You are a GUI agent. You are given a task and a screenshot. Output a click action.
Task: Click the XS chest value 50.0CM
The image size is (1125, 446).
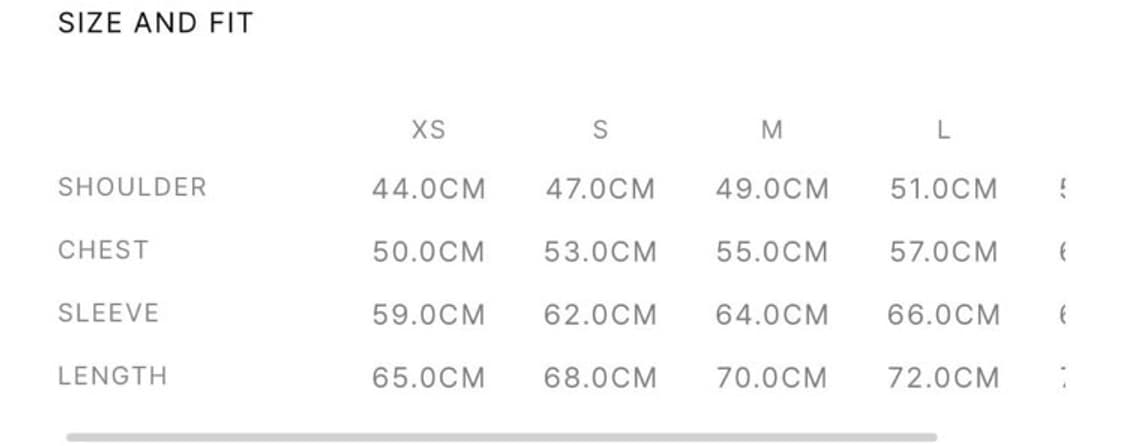coord(428,252)
